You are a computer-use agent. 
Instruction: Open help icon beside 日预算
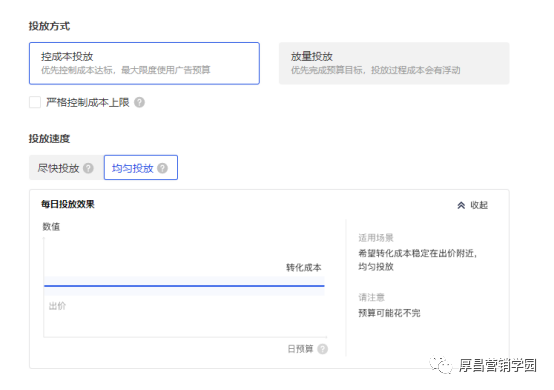pyautogui.click(x=323, y=349)
